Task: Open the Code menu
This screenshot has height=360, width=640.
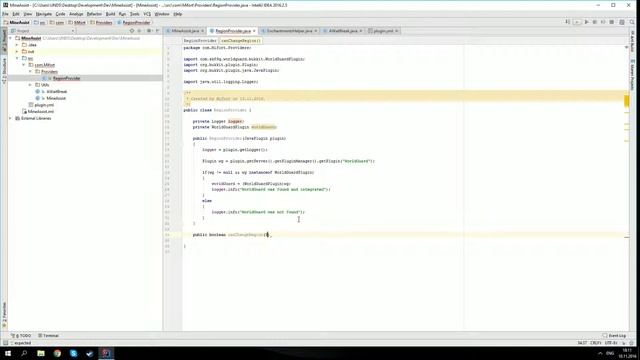Action: pyautogui.click(x=60, y=14)
